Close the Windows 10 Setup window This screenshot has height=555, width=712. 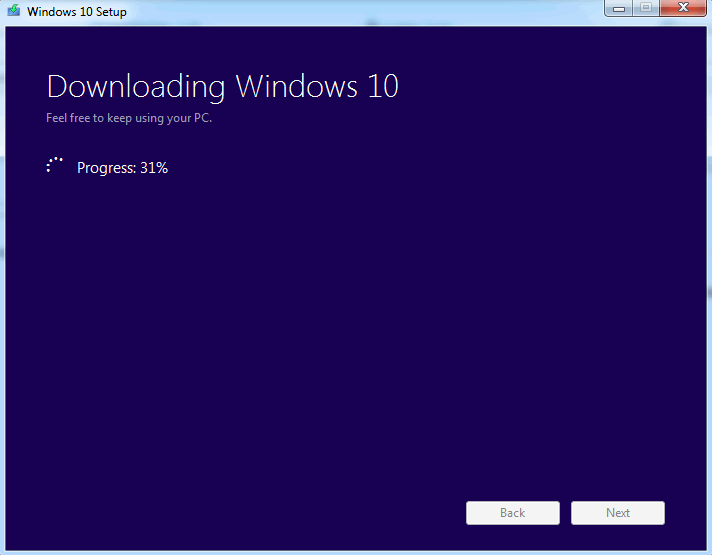click(683, 8)
